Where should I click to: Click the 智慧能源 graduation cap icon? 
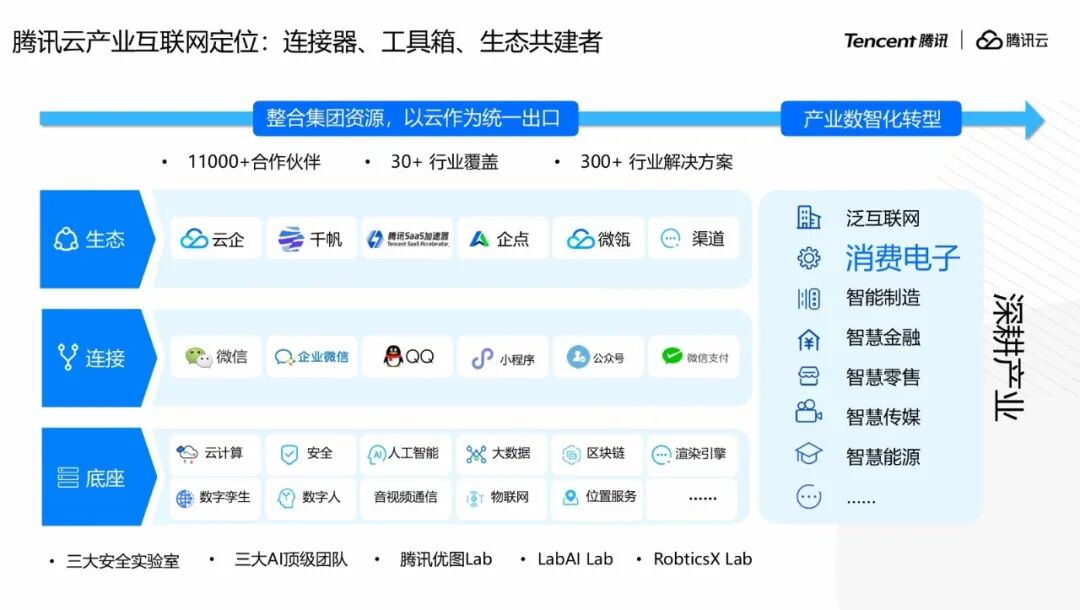point(809,453)
